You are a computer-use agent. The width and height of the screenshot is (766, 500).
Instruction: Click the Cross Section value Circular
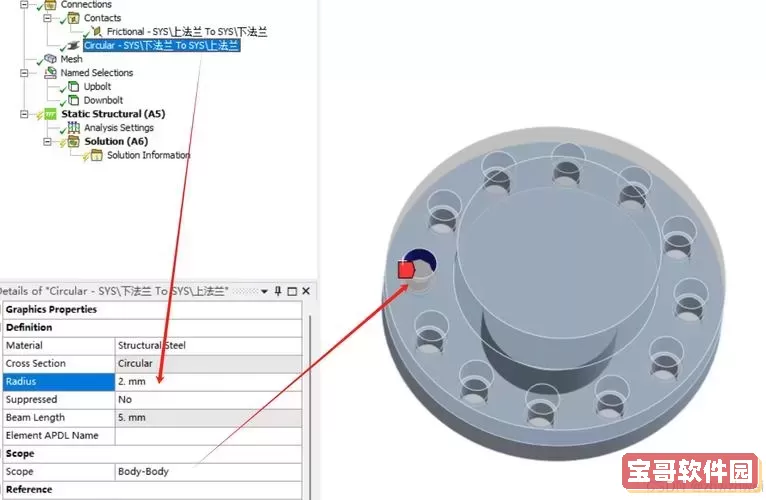coord(209,364)
